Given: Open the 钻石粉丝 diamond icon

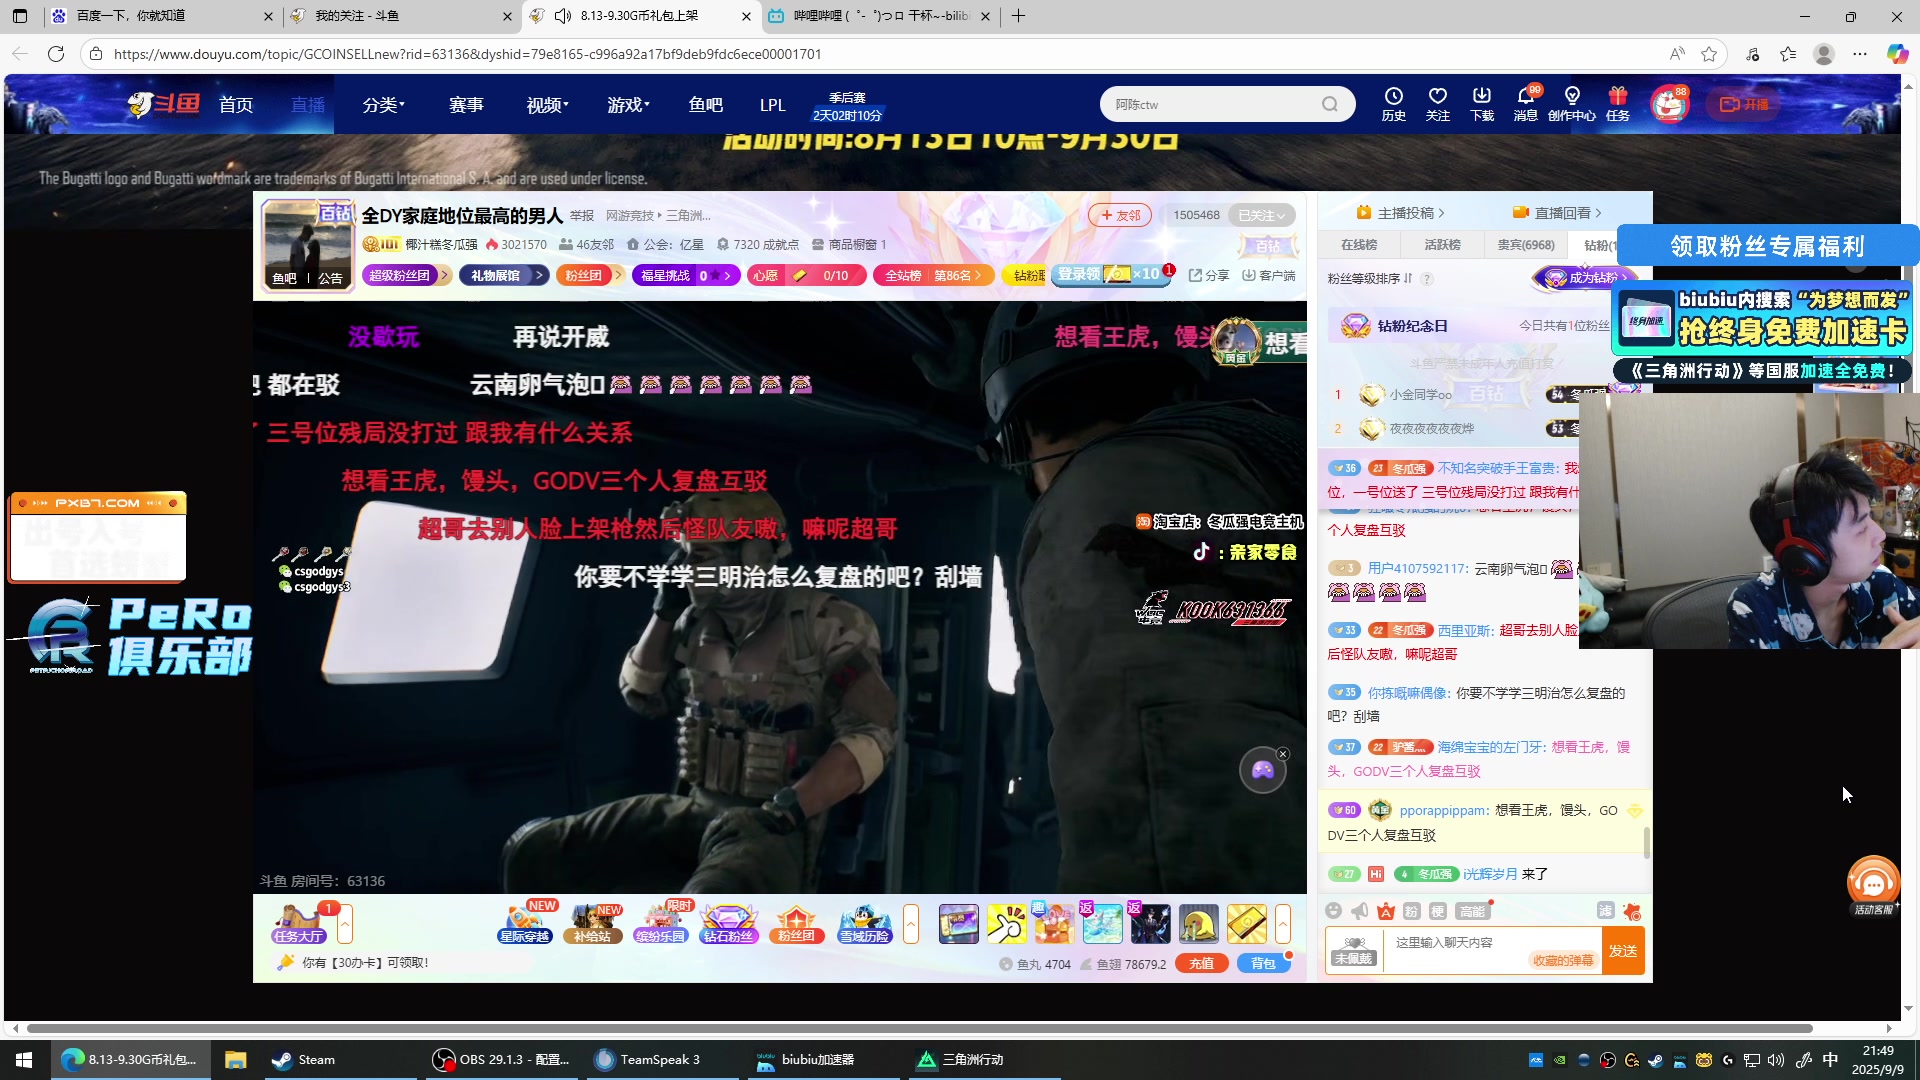Looking at the screenshot, I should (729, 923).
